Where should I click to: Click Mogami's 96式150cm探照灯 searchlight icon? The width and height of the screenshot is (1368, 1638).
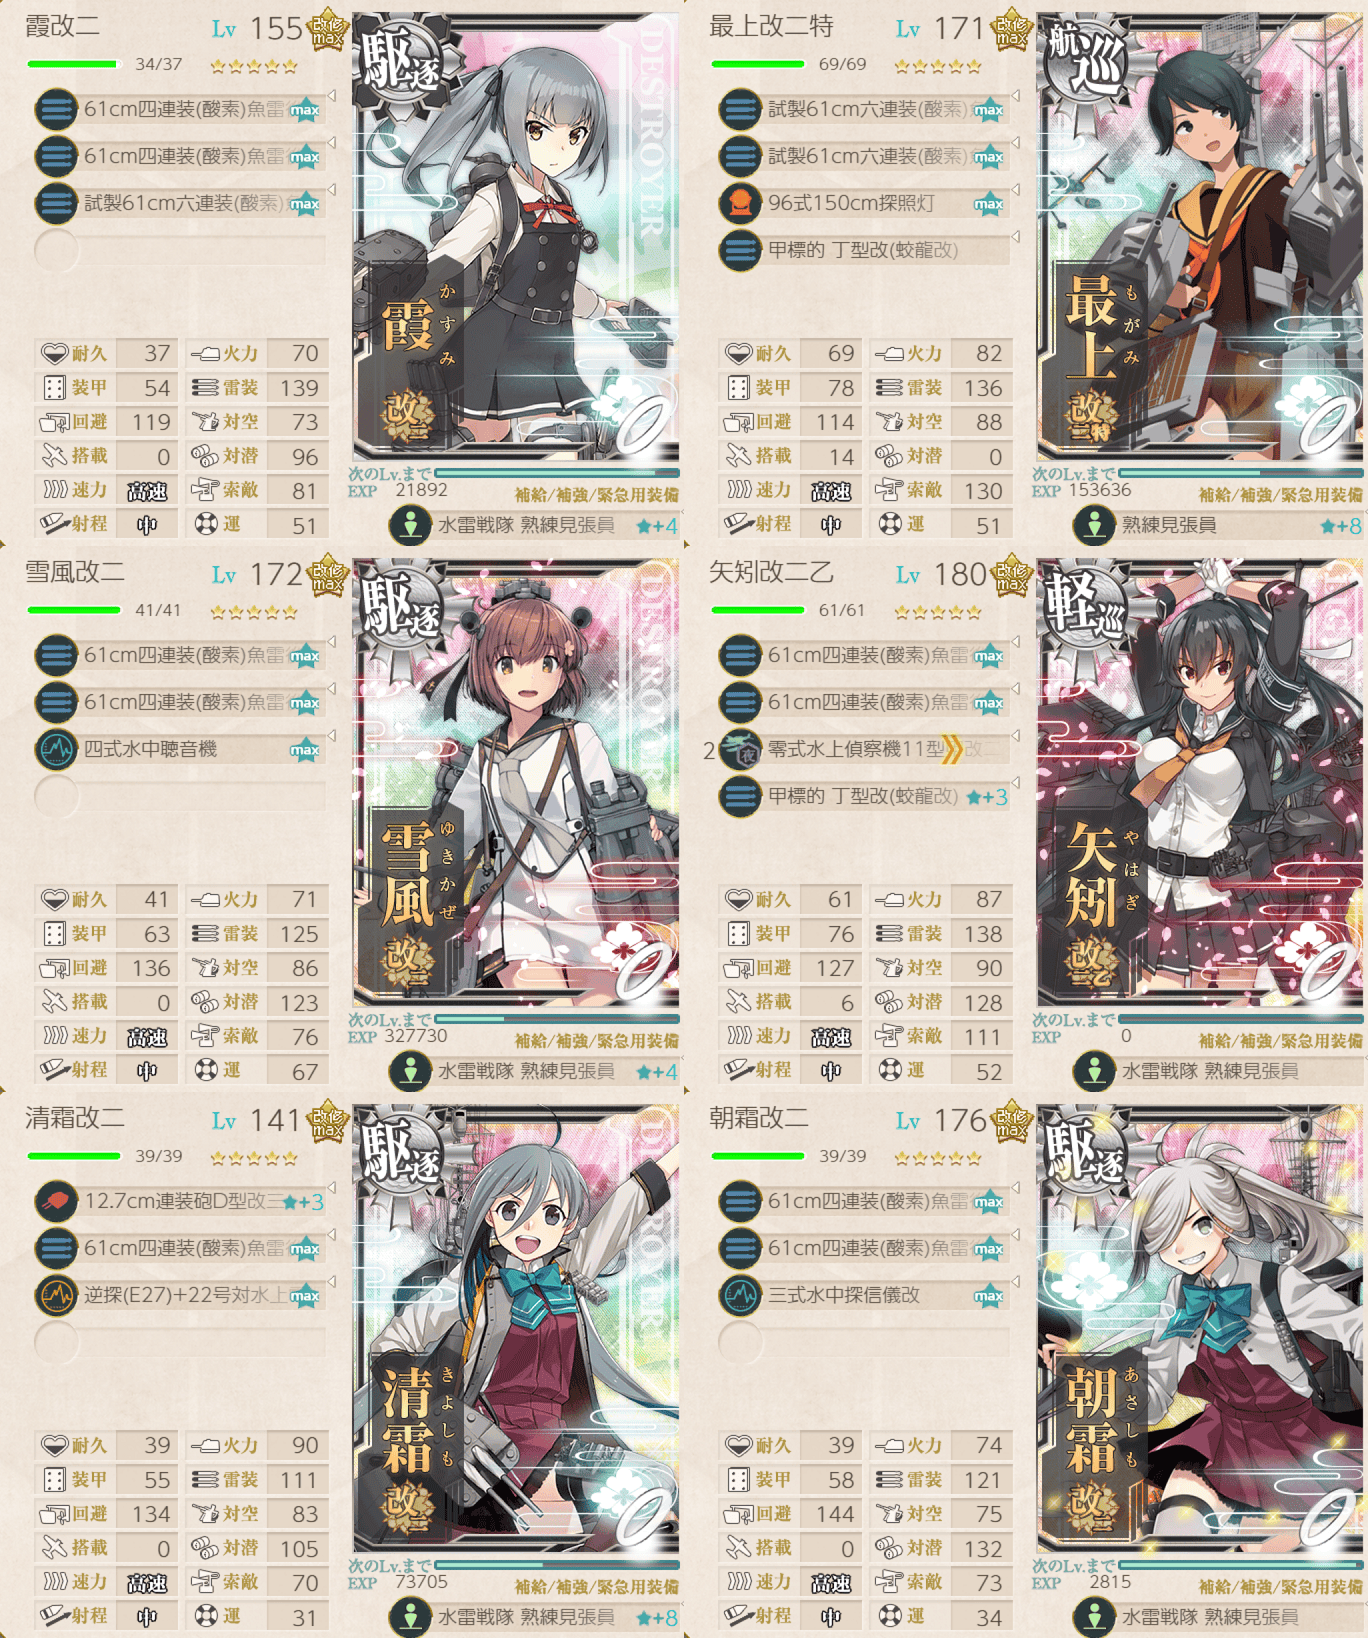pos(740,204)
